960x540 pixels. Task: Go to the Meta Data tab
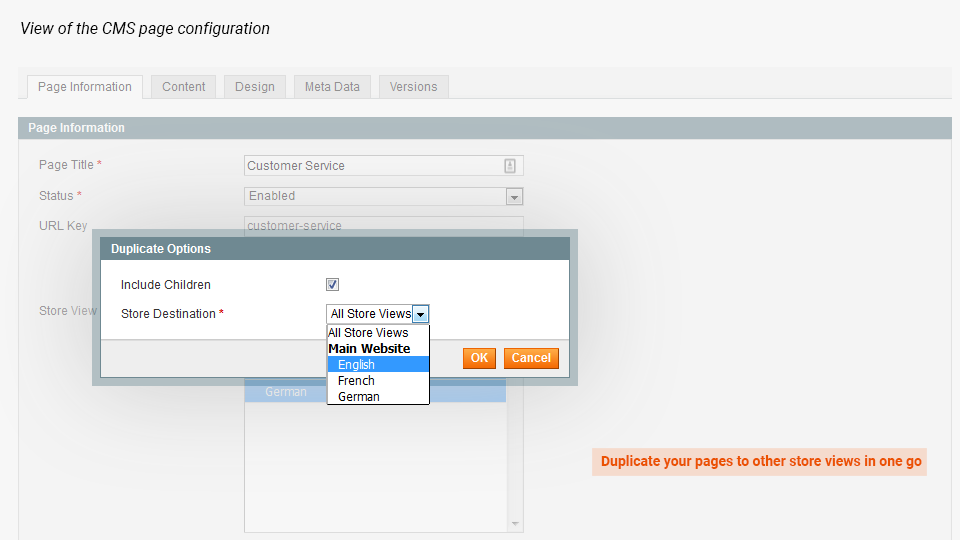[x=332, y=87]
